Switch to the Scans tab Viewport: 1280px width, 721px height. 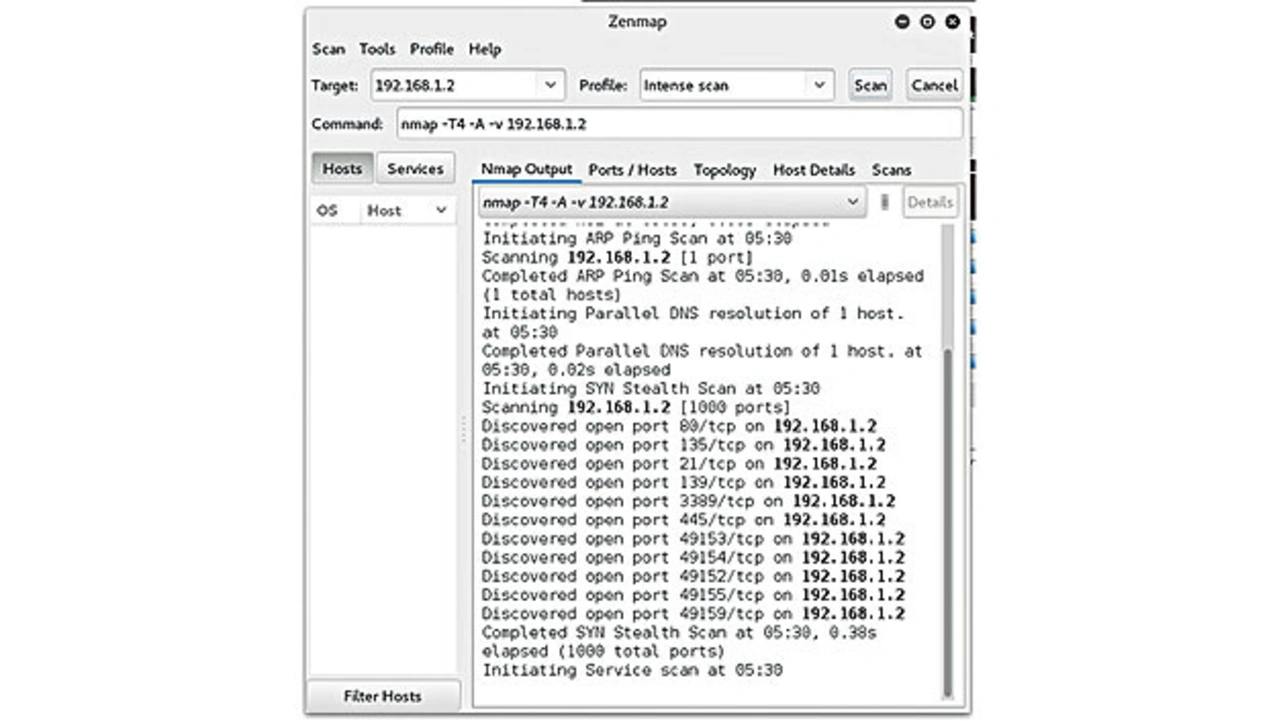click(891, 170)
